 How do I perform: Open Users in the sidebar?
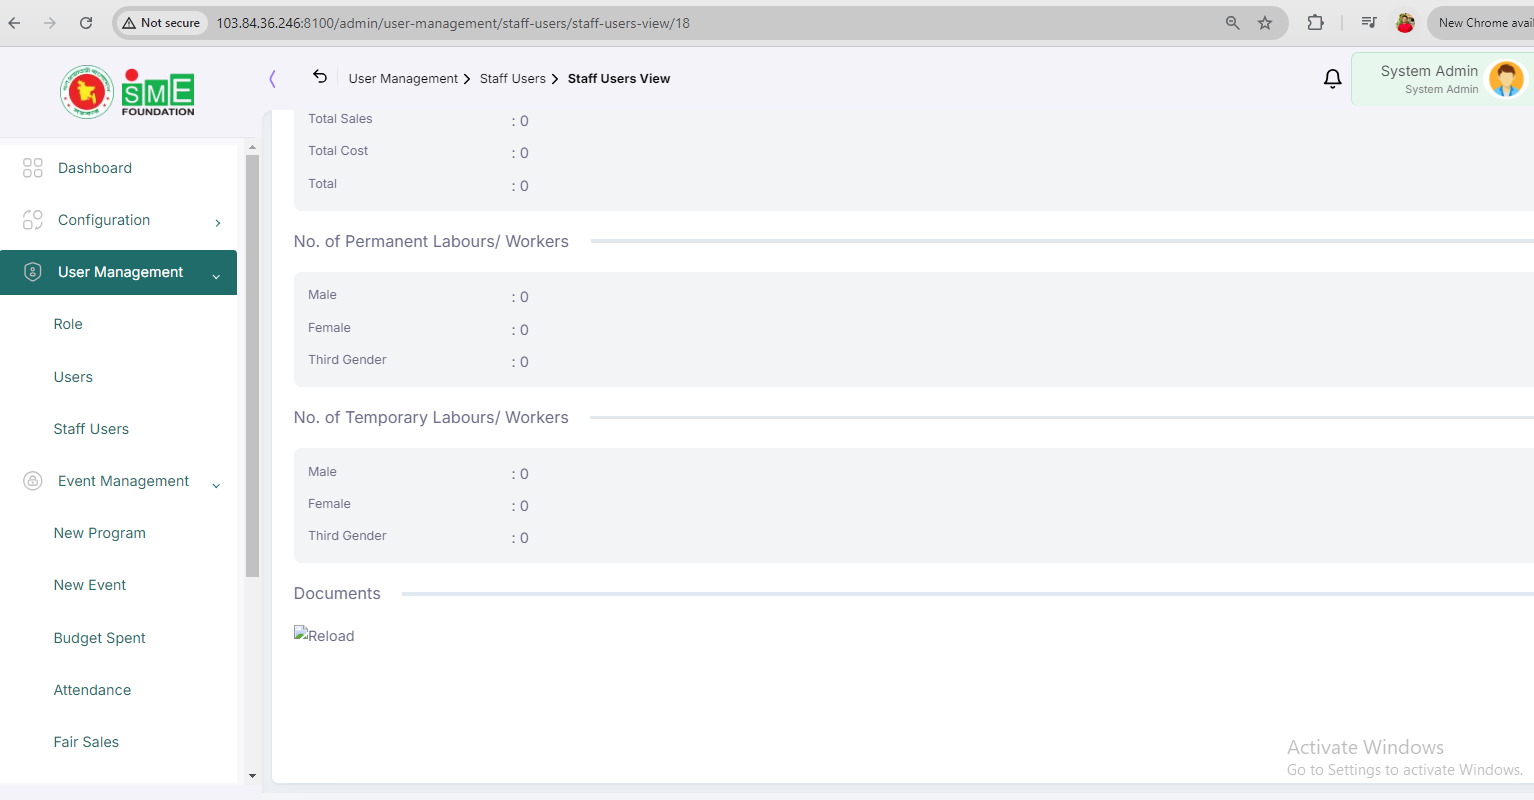[73, 377]
